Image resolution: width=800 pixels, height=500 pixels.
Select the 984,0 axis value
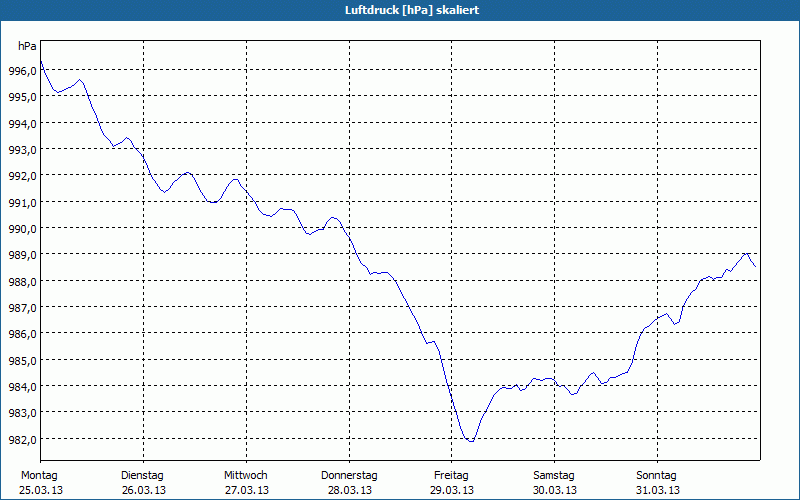22,386
